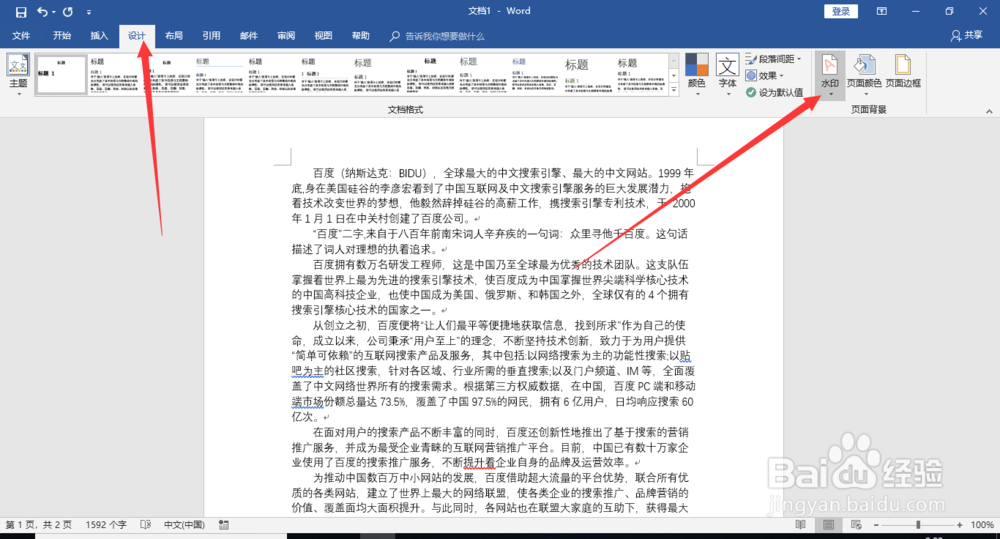Open the 页面颜色 page color menu

click(864, 75)
